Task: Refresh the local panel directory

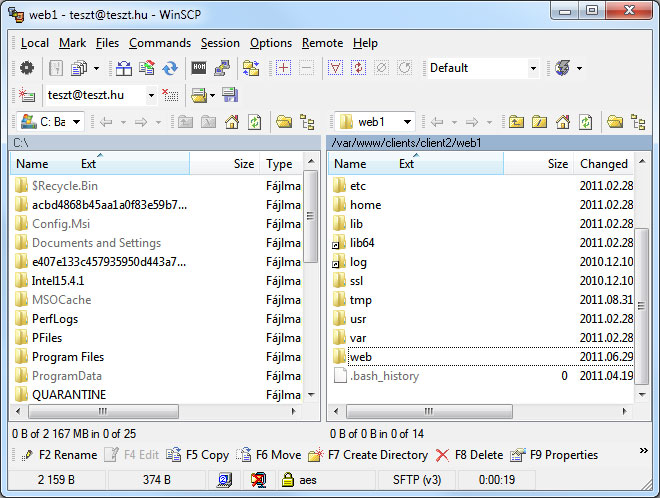Action: click(255, 123)
